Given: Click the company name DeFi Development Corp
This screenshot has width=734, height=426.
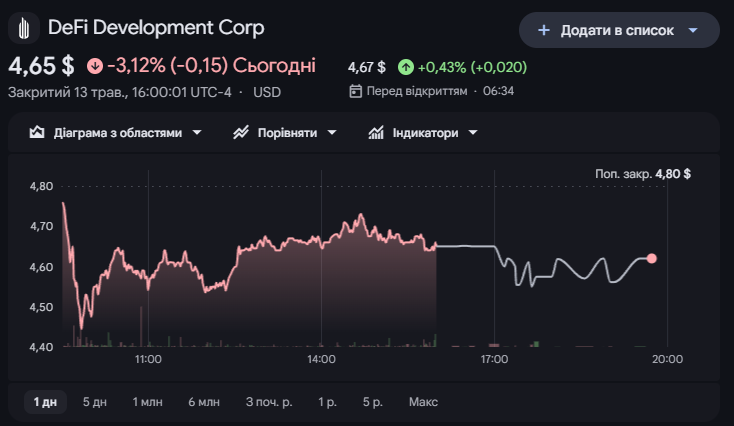Looking at the screenshot, I should click(x=156, y=28).
